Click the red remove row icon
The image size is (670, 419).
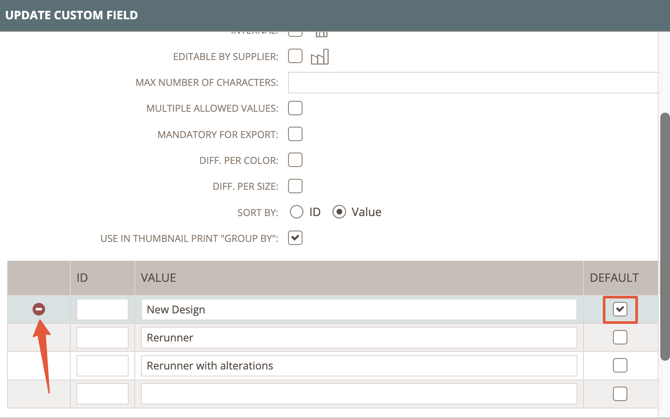coord(39,309)
